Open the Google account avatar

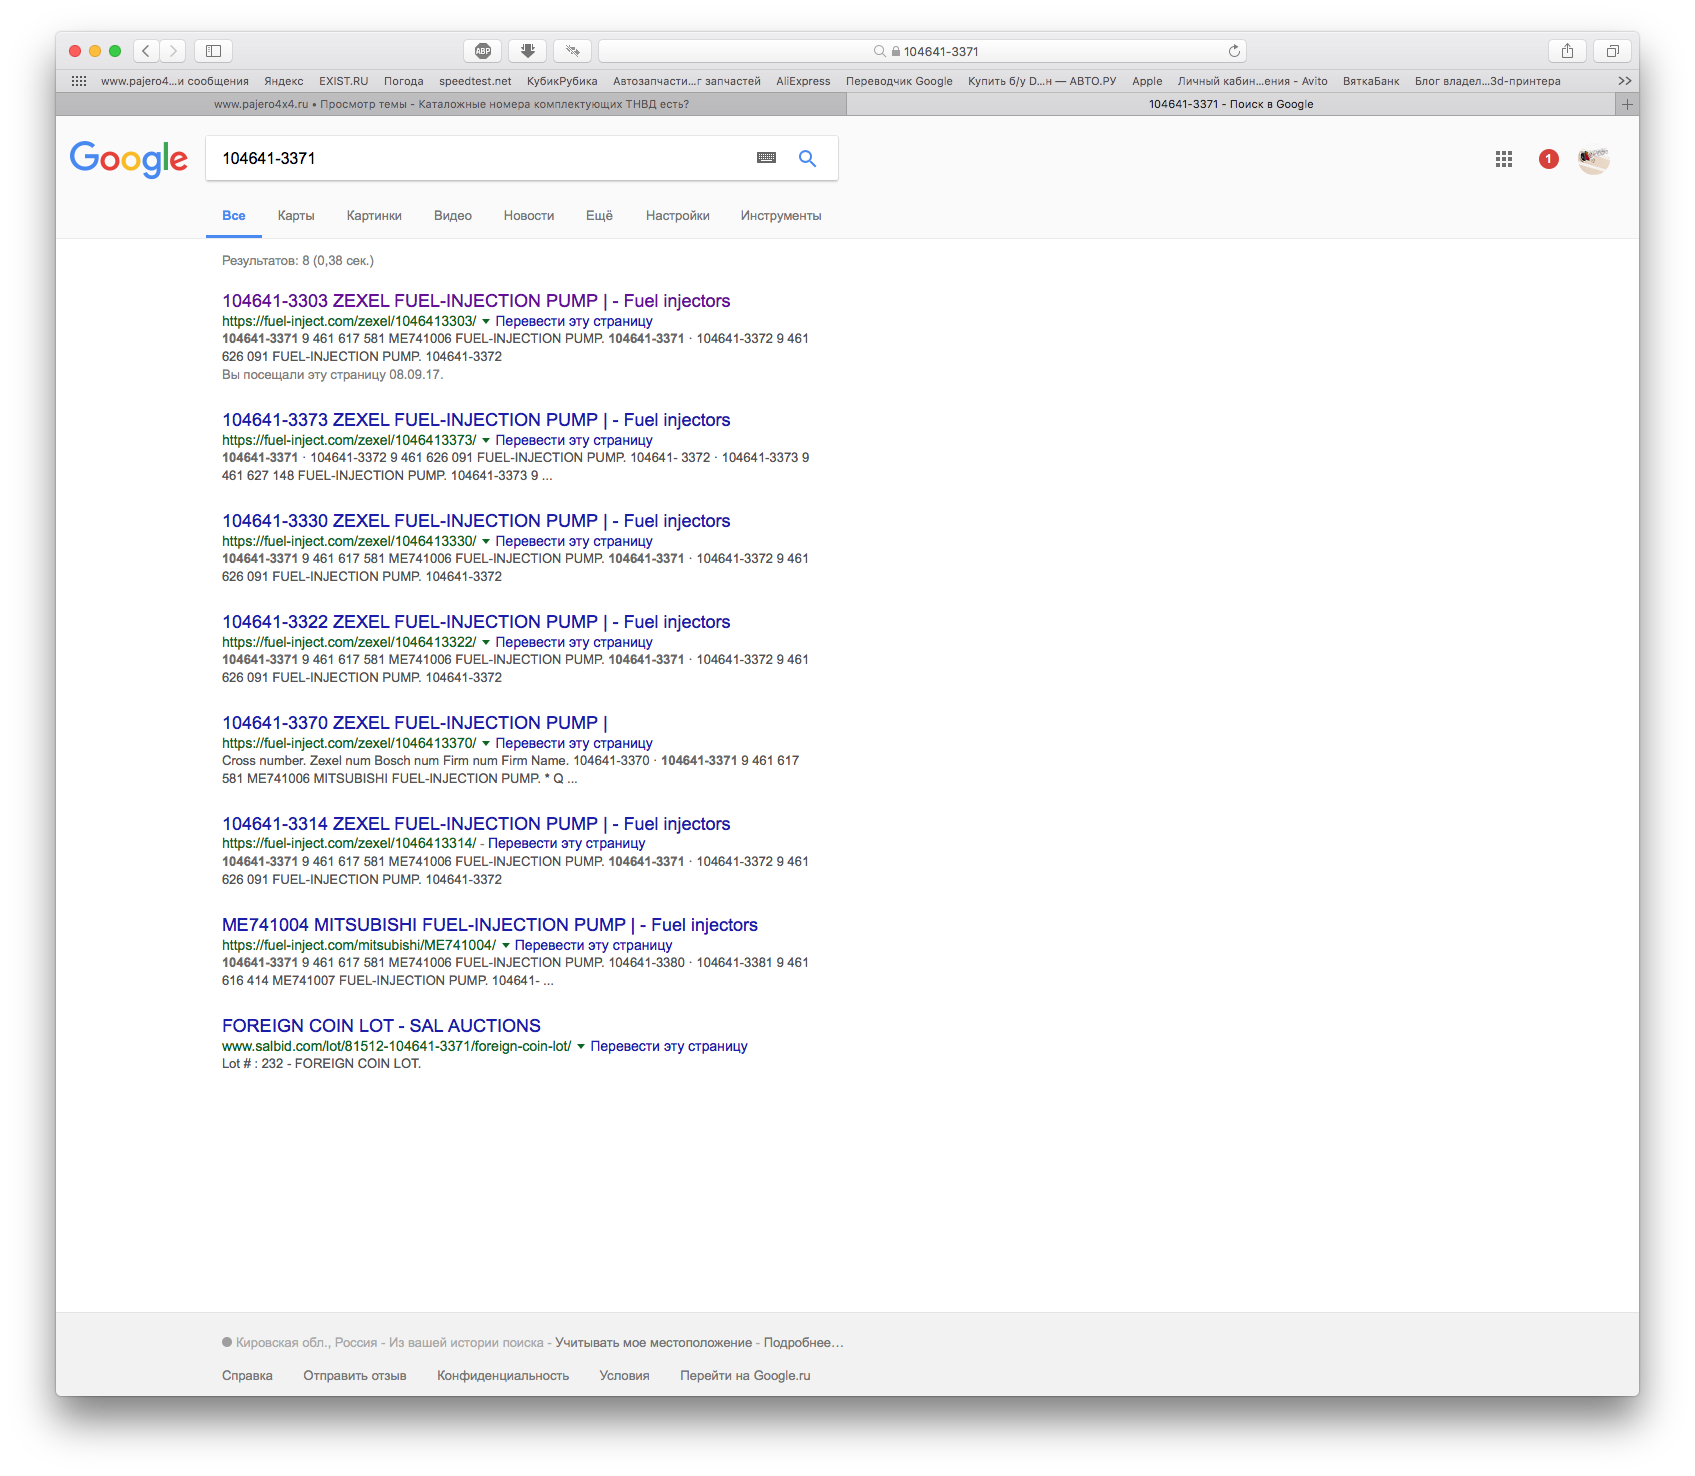pyautogui.click(x=1593, y=159)
